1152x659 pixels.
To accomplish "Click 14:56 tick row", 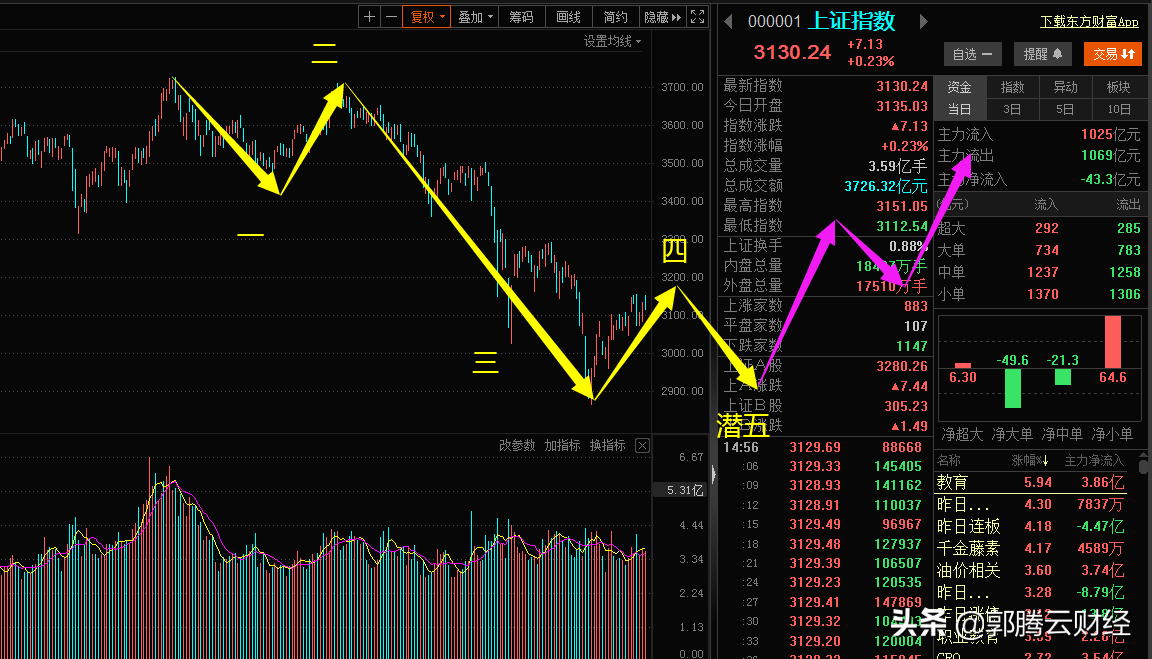I will [824, 447].
